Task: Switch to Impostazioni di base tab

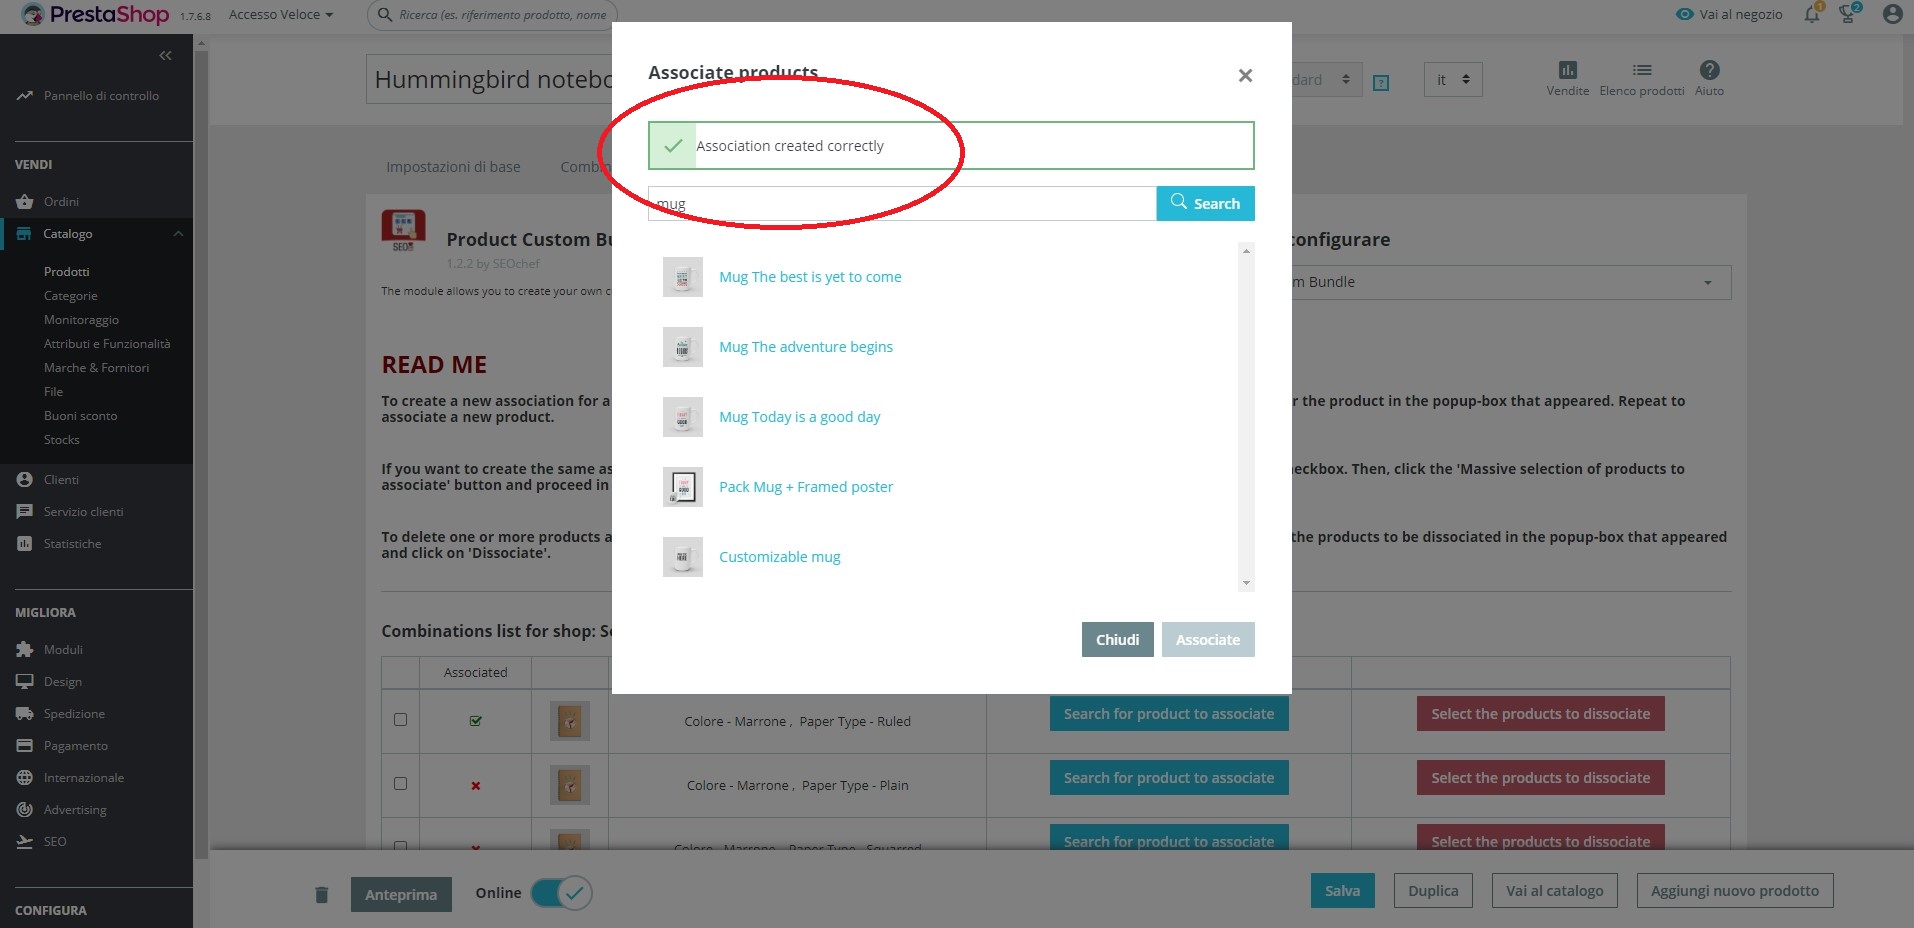Action: [x=453, y=167]
